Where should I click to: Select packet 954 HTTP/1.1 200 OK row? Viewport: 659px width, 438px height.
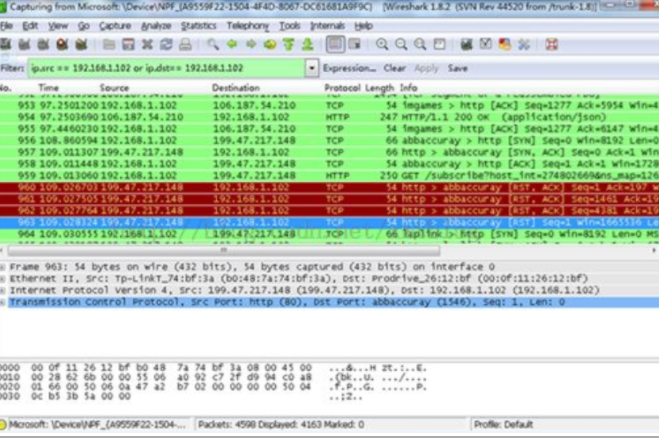[x=330, y=117]
